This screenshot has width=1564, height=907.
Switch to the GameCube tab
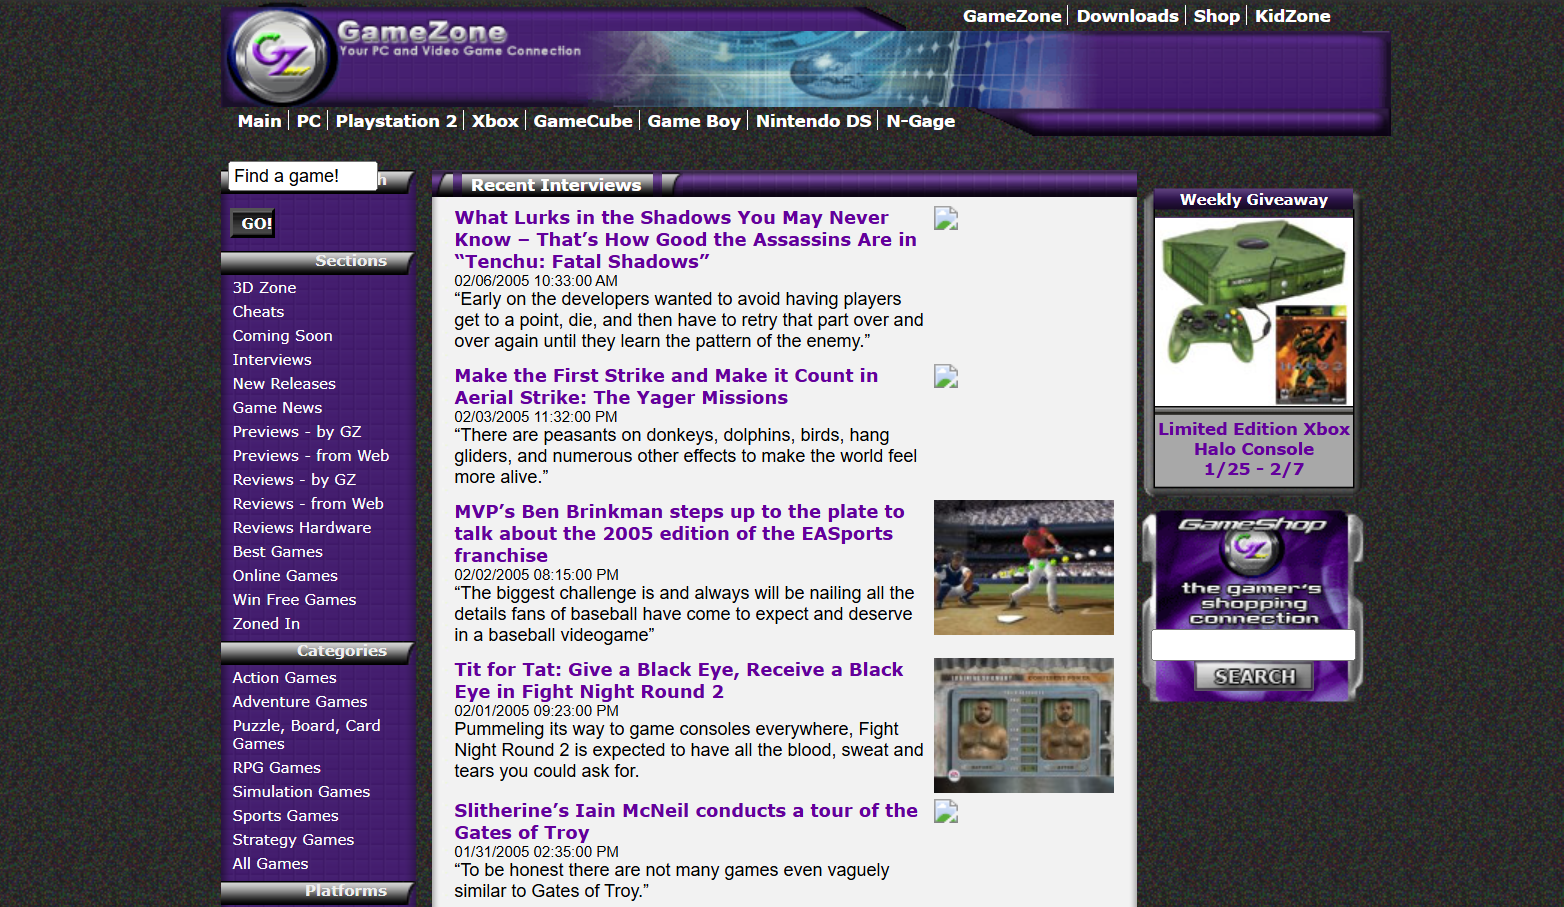583,121
